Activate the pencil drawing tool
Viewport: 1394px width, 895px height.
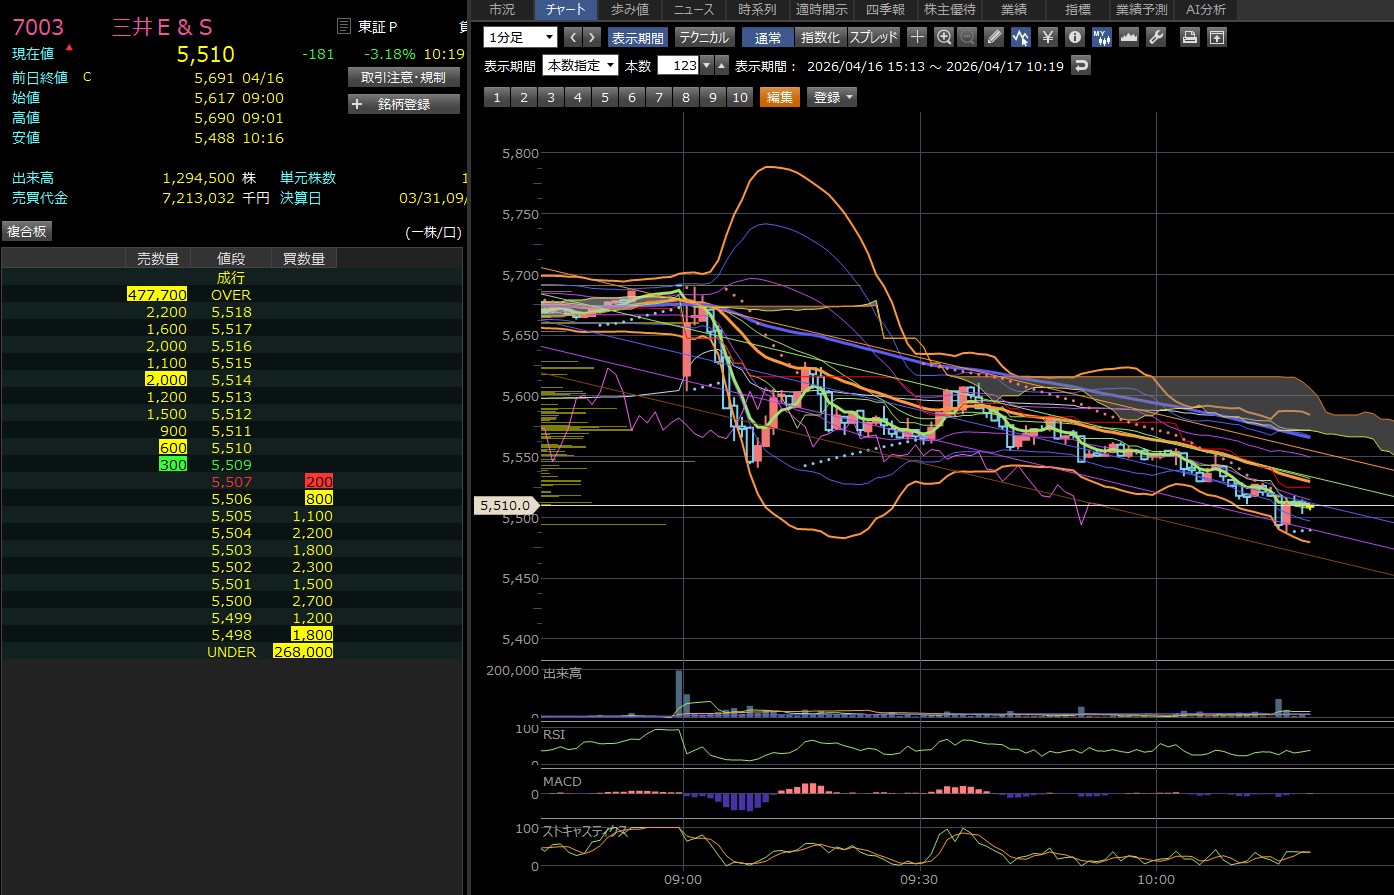(x=993, y=37)
